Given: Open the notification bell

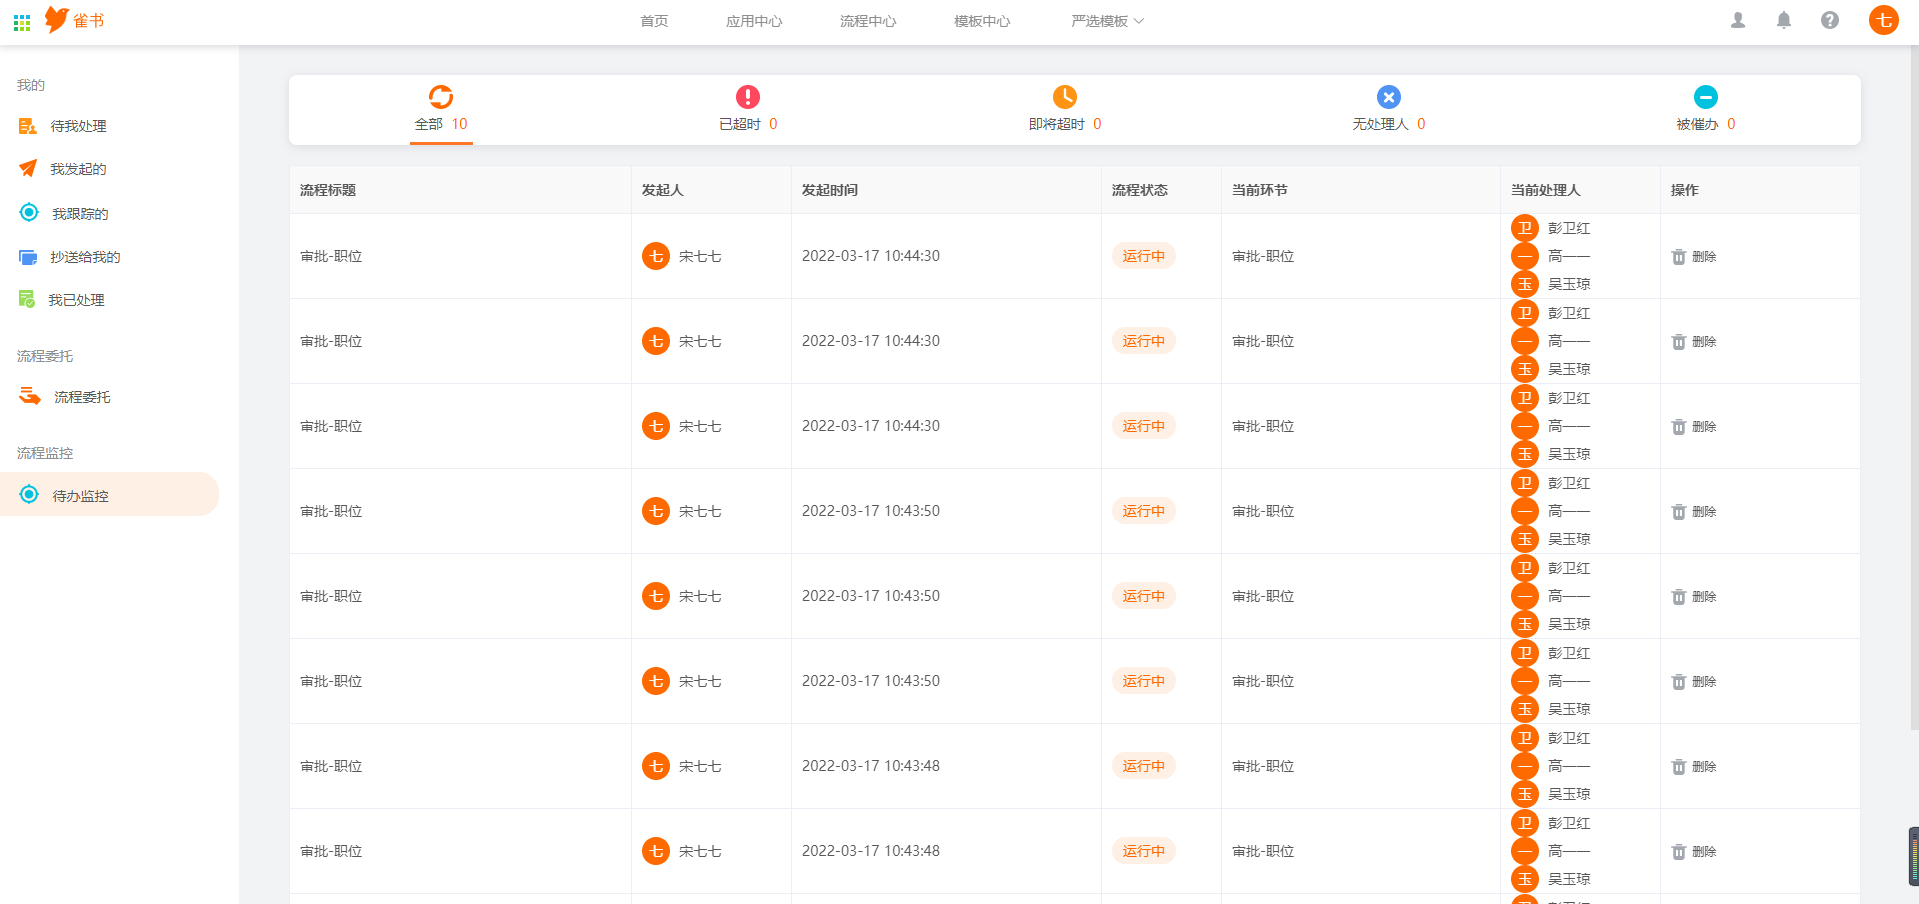Looking at the screenshot, I should click(x=1784, y=20).
